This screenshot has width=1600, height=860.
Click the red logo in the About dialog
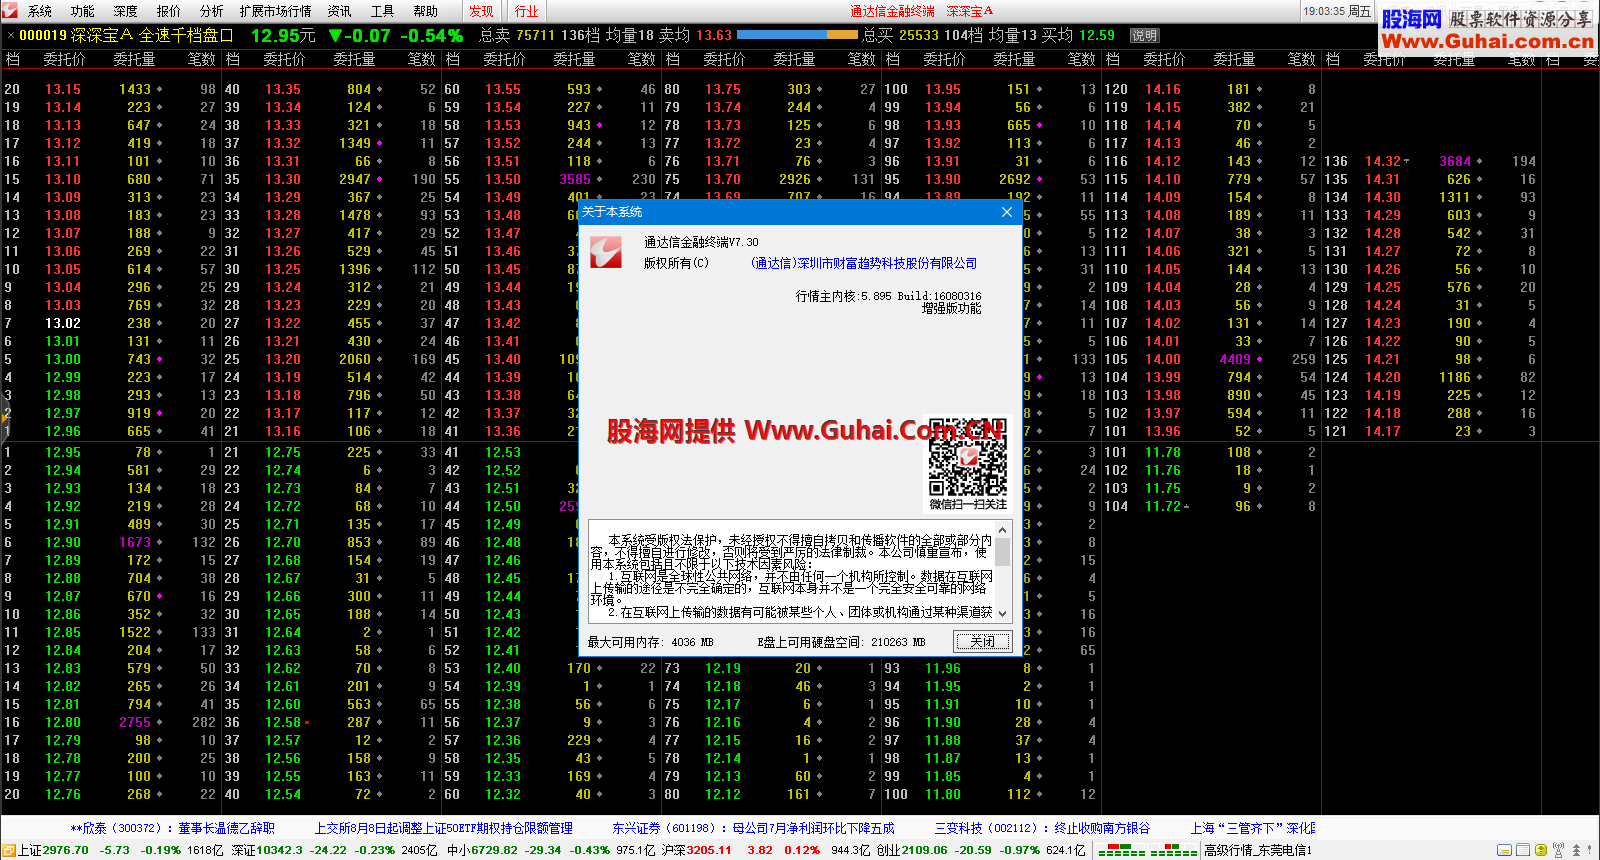point(606,252)
